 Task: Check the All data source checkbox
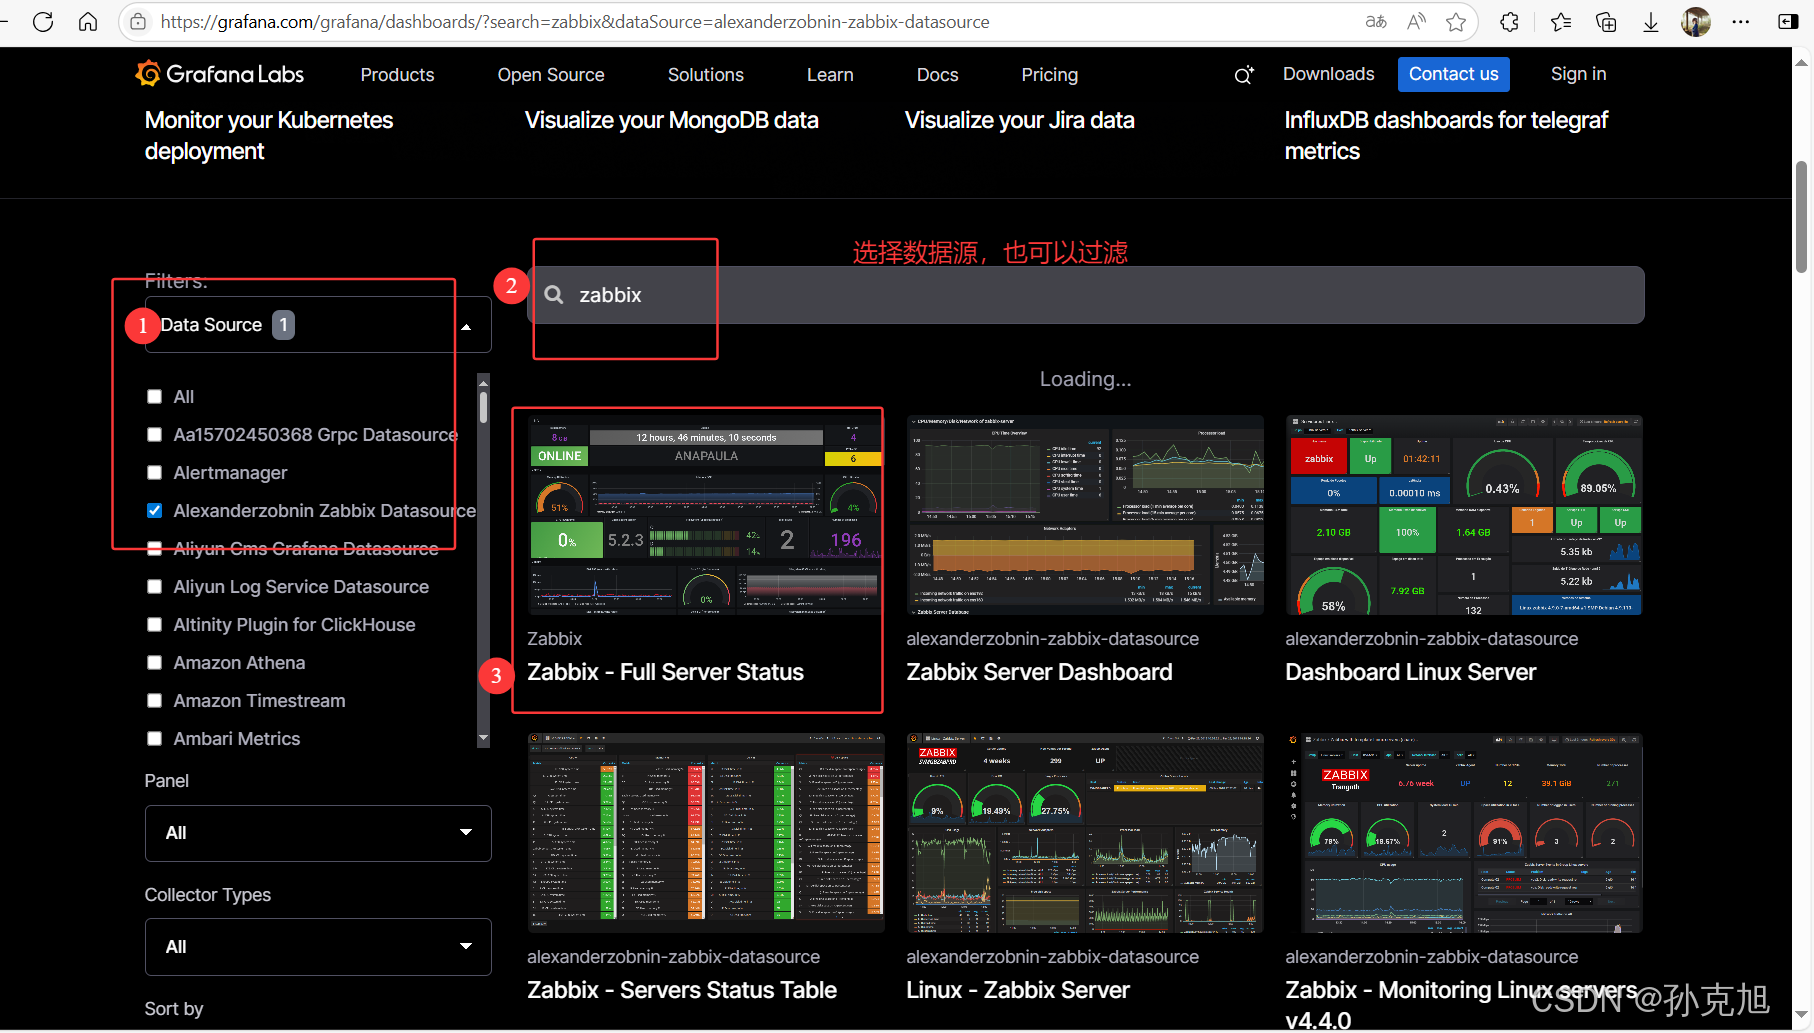click(x=154, y=397)
